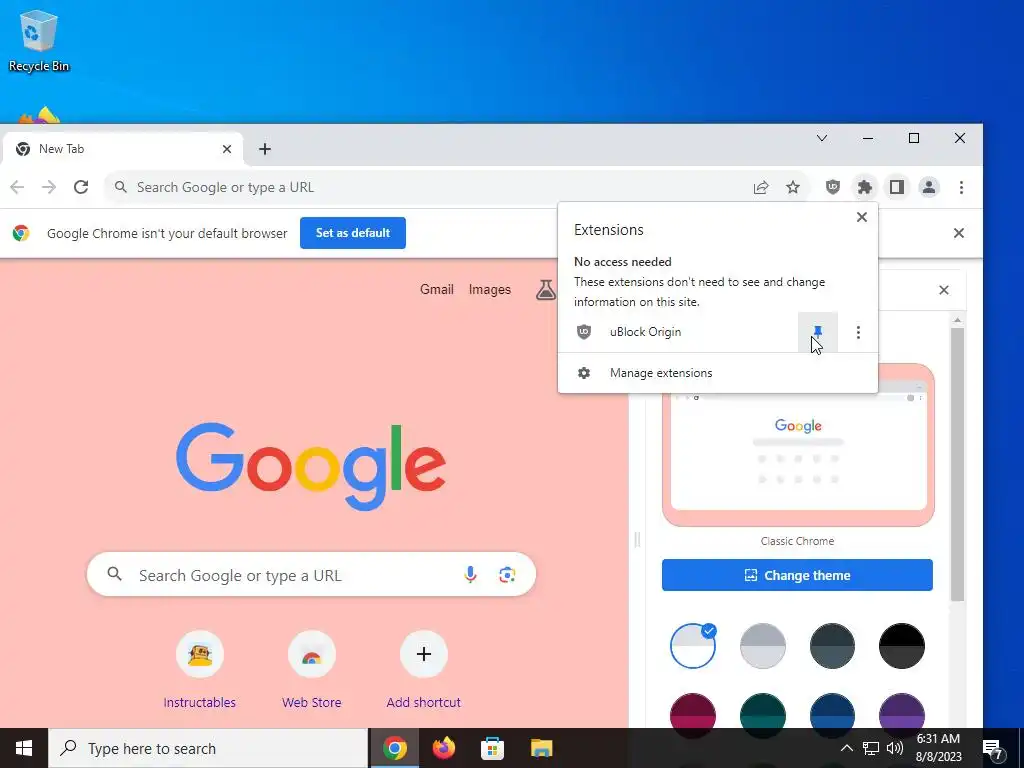Click the share this page icon
This screenshot has width=1024, height=768.
click(761, 187)
